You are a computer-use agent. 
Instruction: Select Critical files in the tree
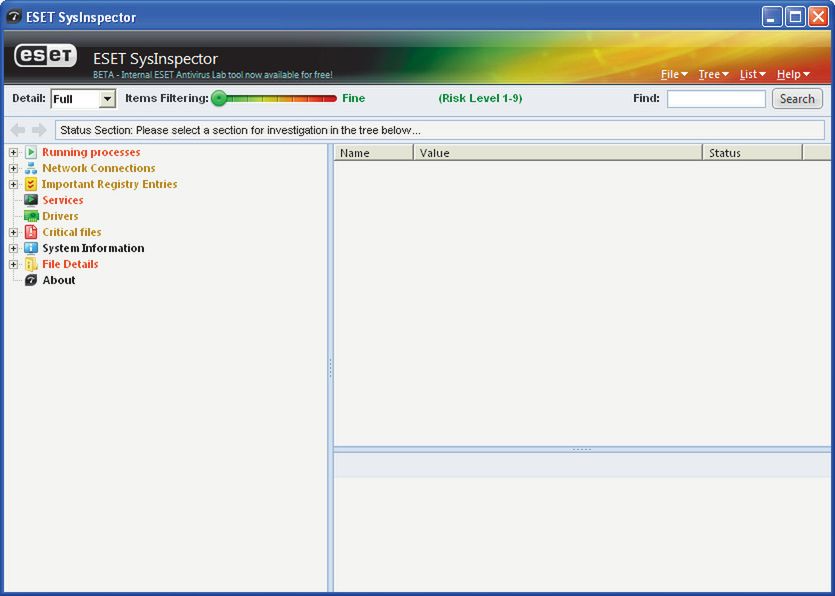pos(72,232)
